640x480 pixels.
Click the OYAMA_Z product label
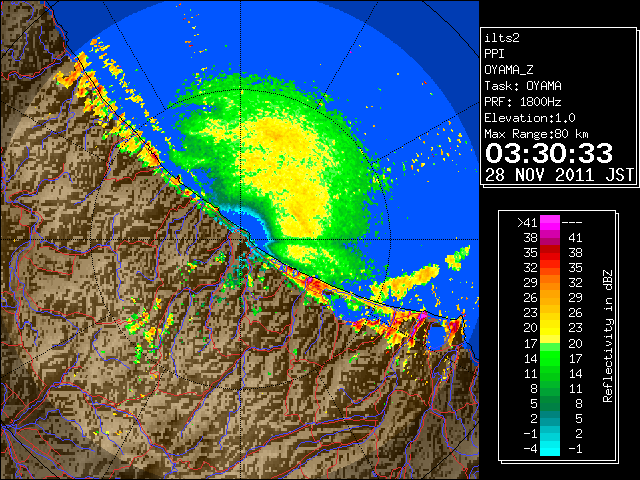(509, 70)
